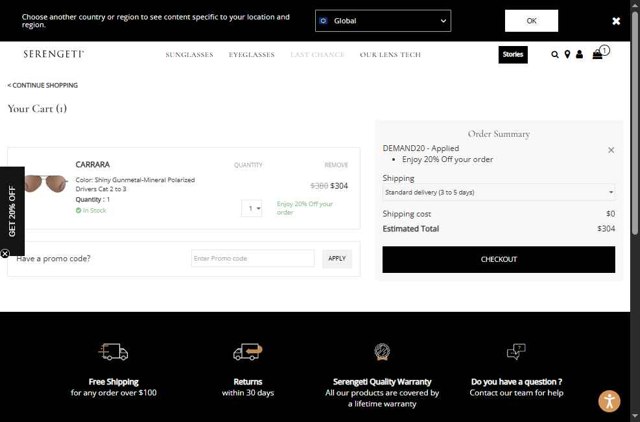Confirm country selection with OK
Screen dimensions: 640x422
point(531,21)
